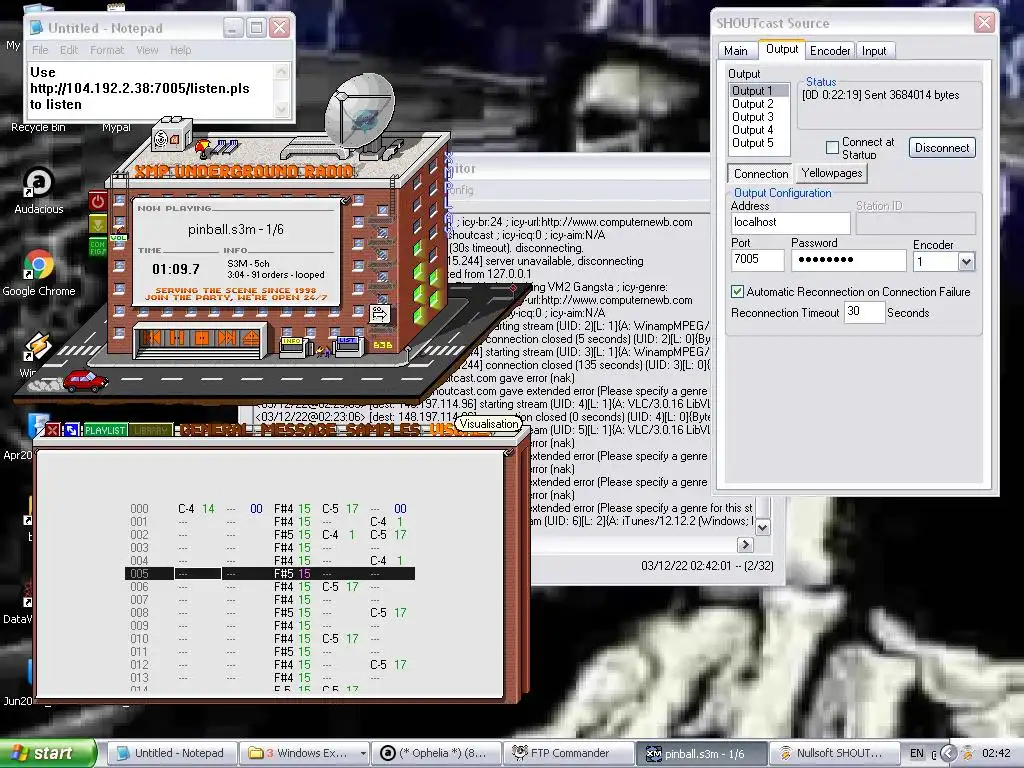The height and width of the screenshot is (768, 1024).
Task: Click the elapsed time 01:09.7 display
Action: click(x=176, y=269)
